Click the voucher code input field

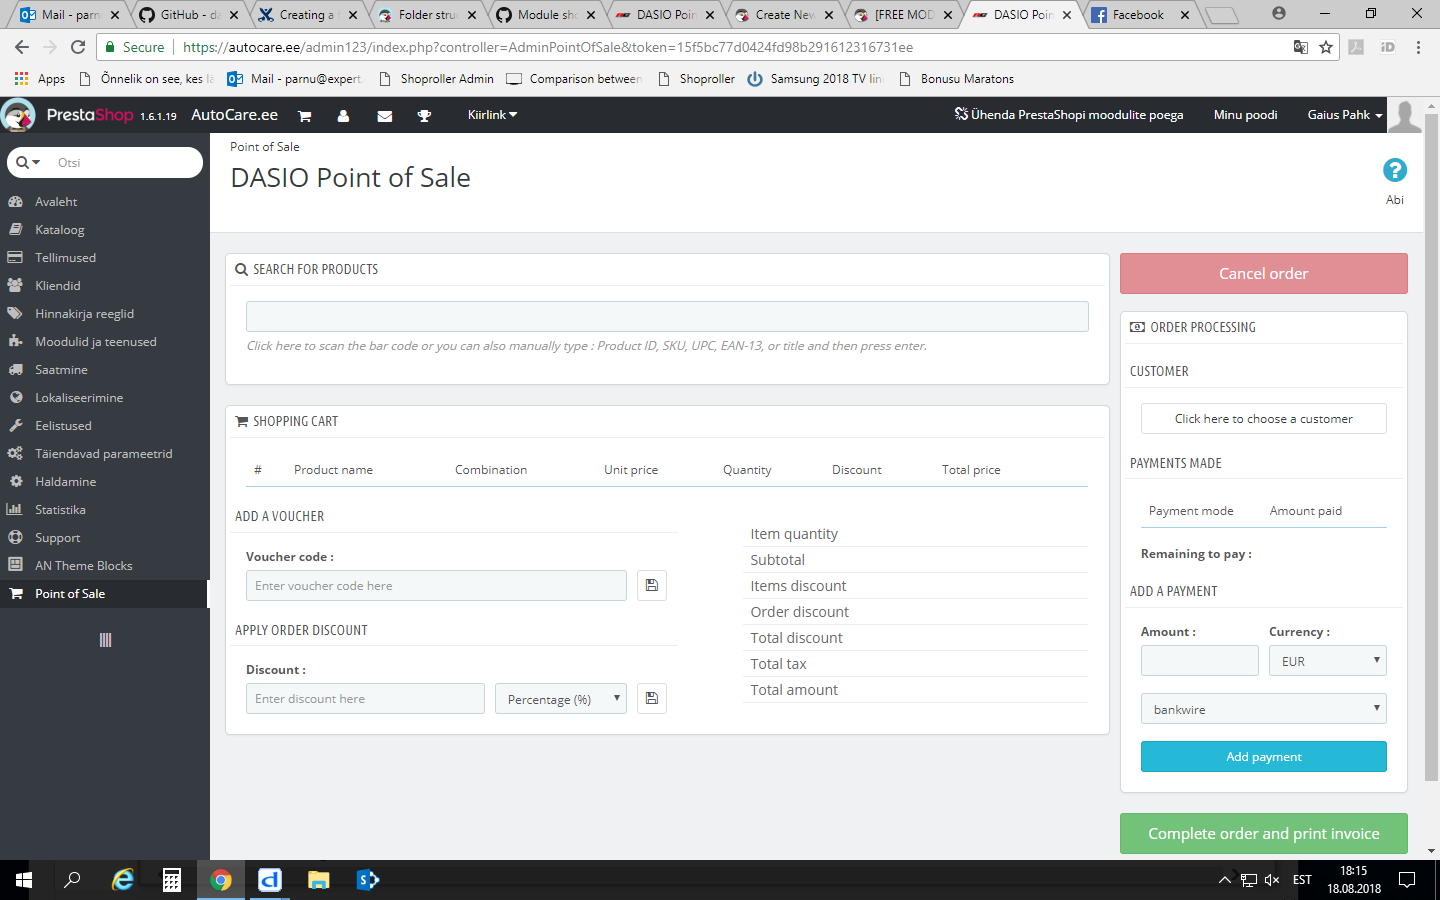pyautogui.click(x=436, y=585)
